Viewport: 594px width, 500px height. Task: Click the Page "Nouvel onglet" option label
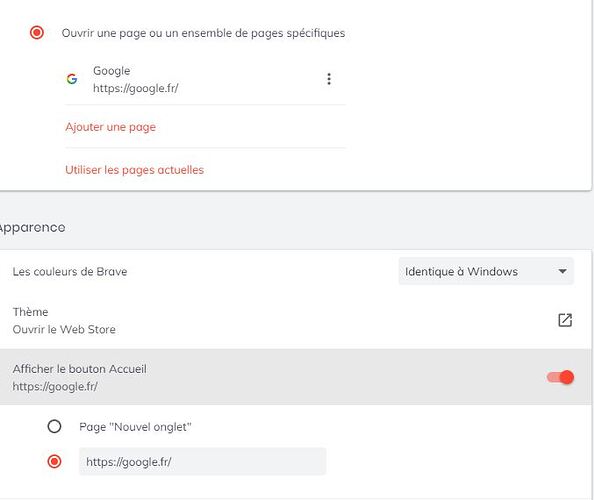pyautogui.click(x=135, y=427)
